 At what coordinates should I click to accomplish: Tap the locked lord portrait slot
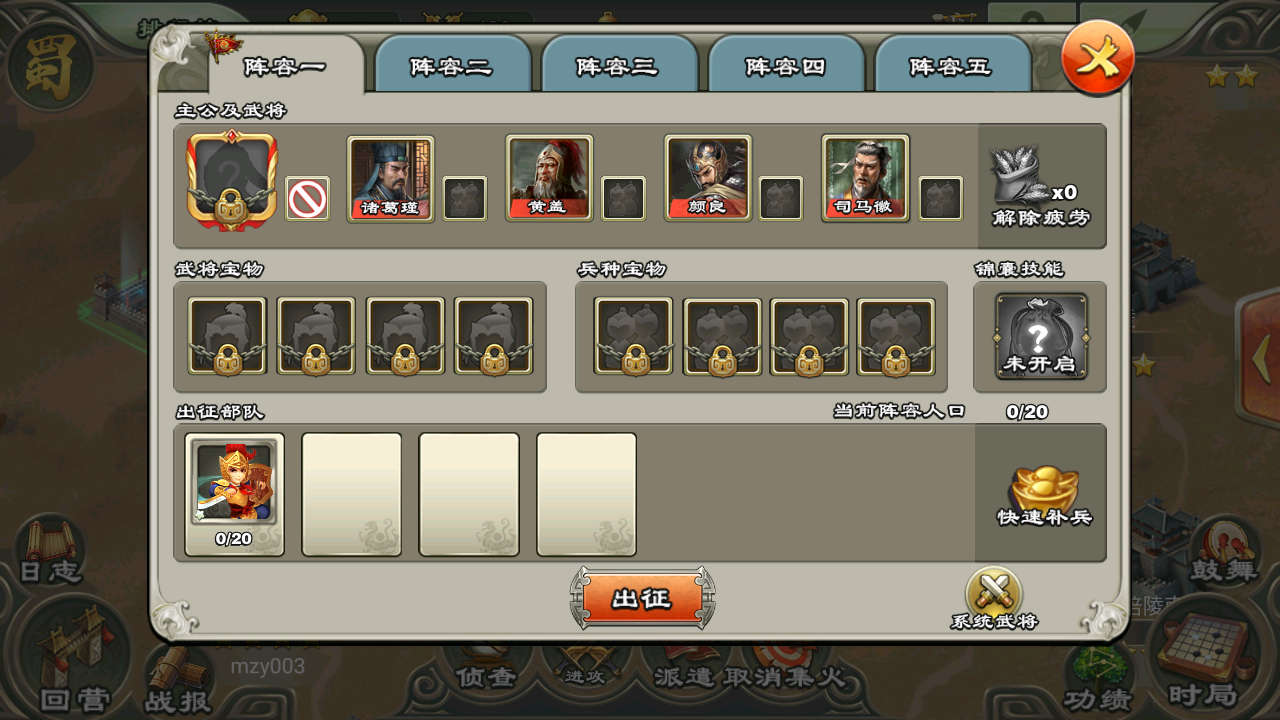tap(232, 180)
